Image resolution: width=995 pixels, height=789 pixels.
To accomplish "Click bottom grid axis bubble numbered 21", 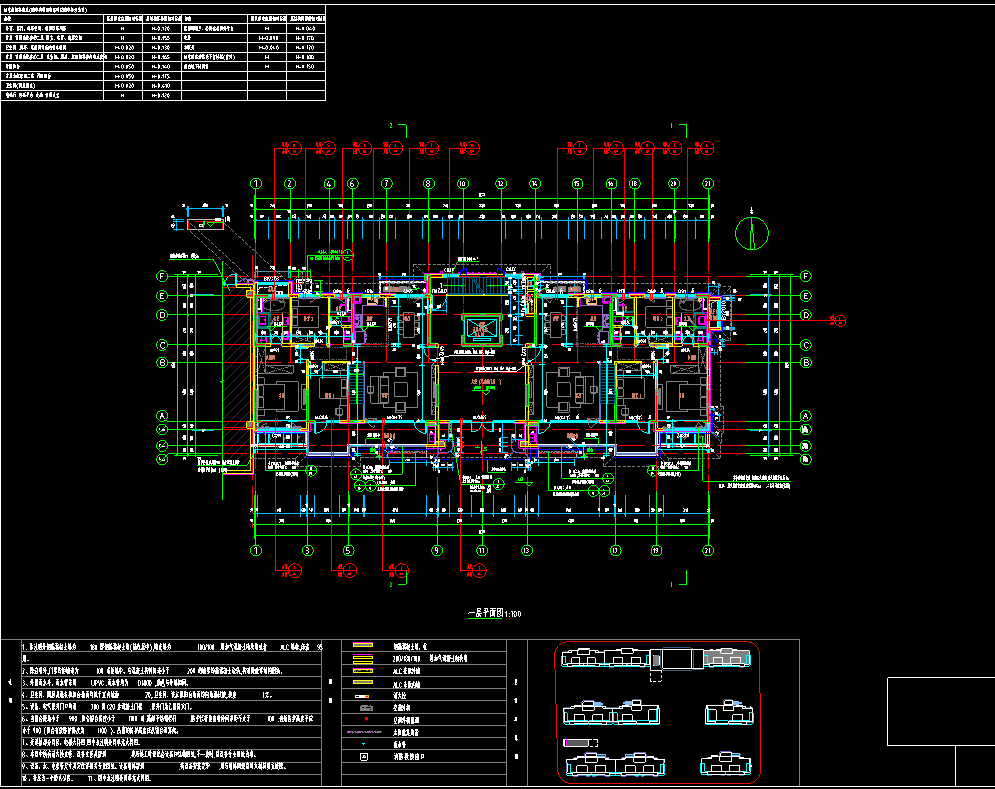I will [x=708, y=550].
